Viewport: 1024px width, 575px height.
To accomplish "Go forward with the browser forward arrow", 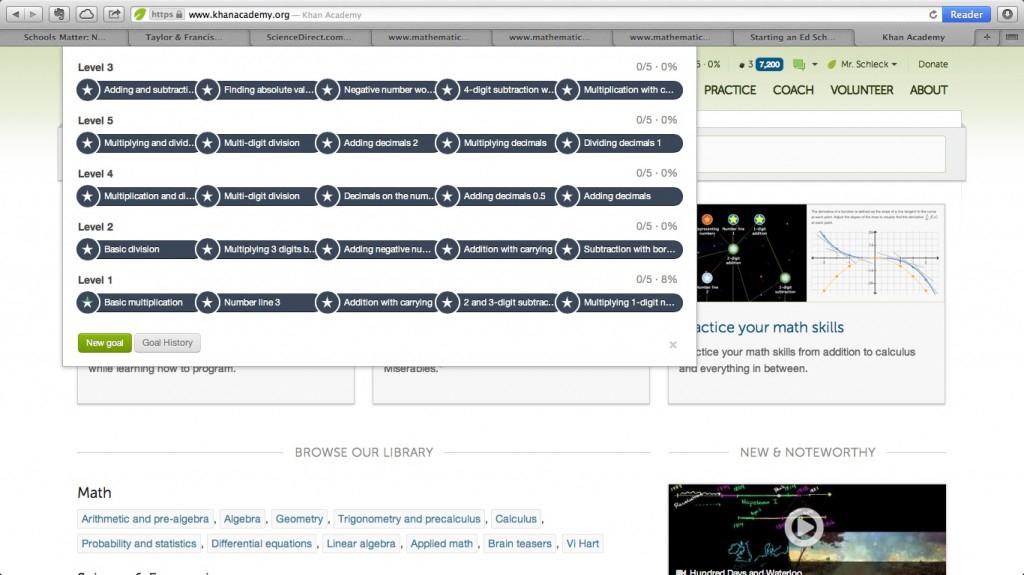I will pos(33,14).
